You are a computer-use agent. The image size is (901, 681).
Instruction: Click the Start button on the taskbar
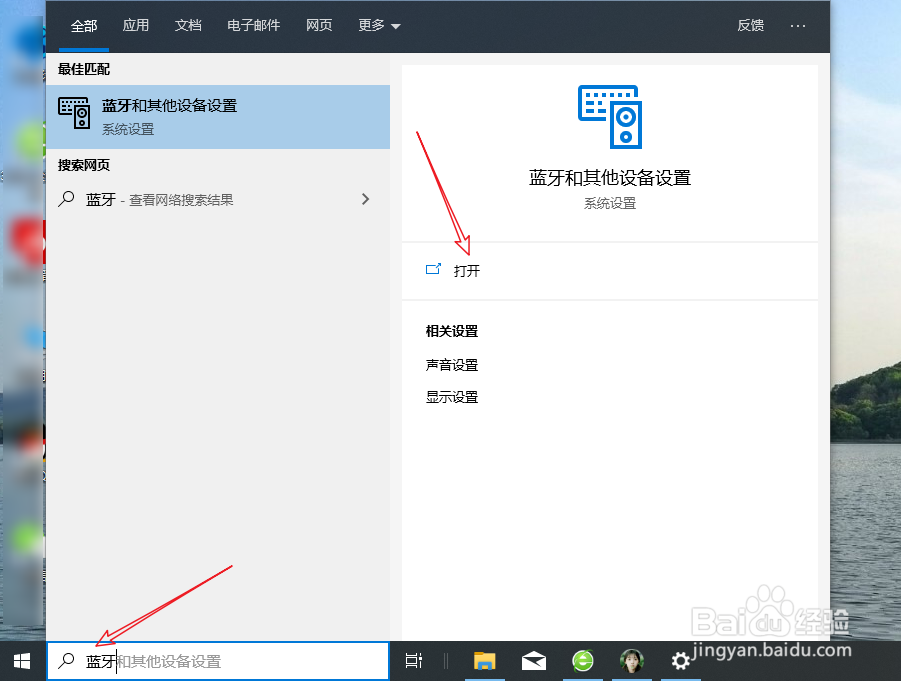tap(20, 661)
